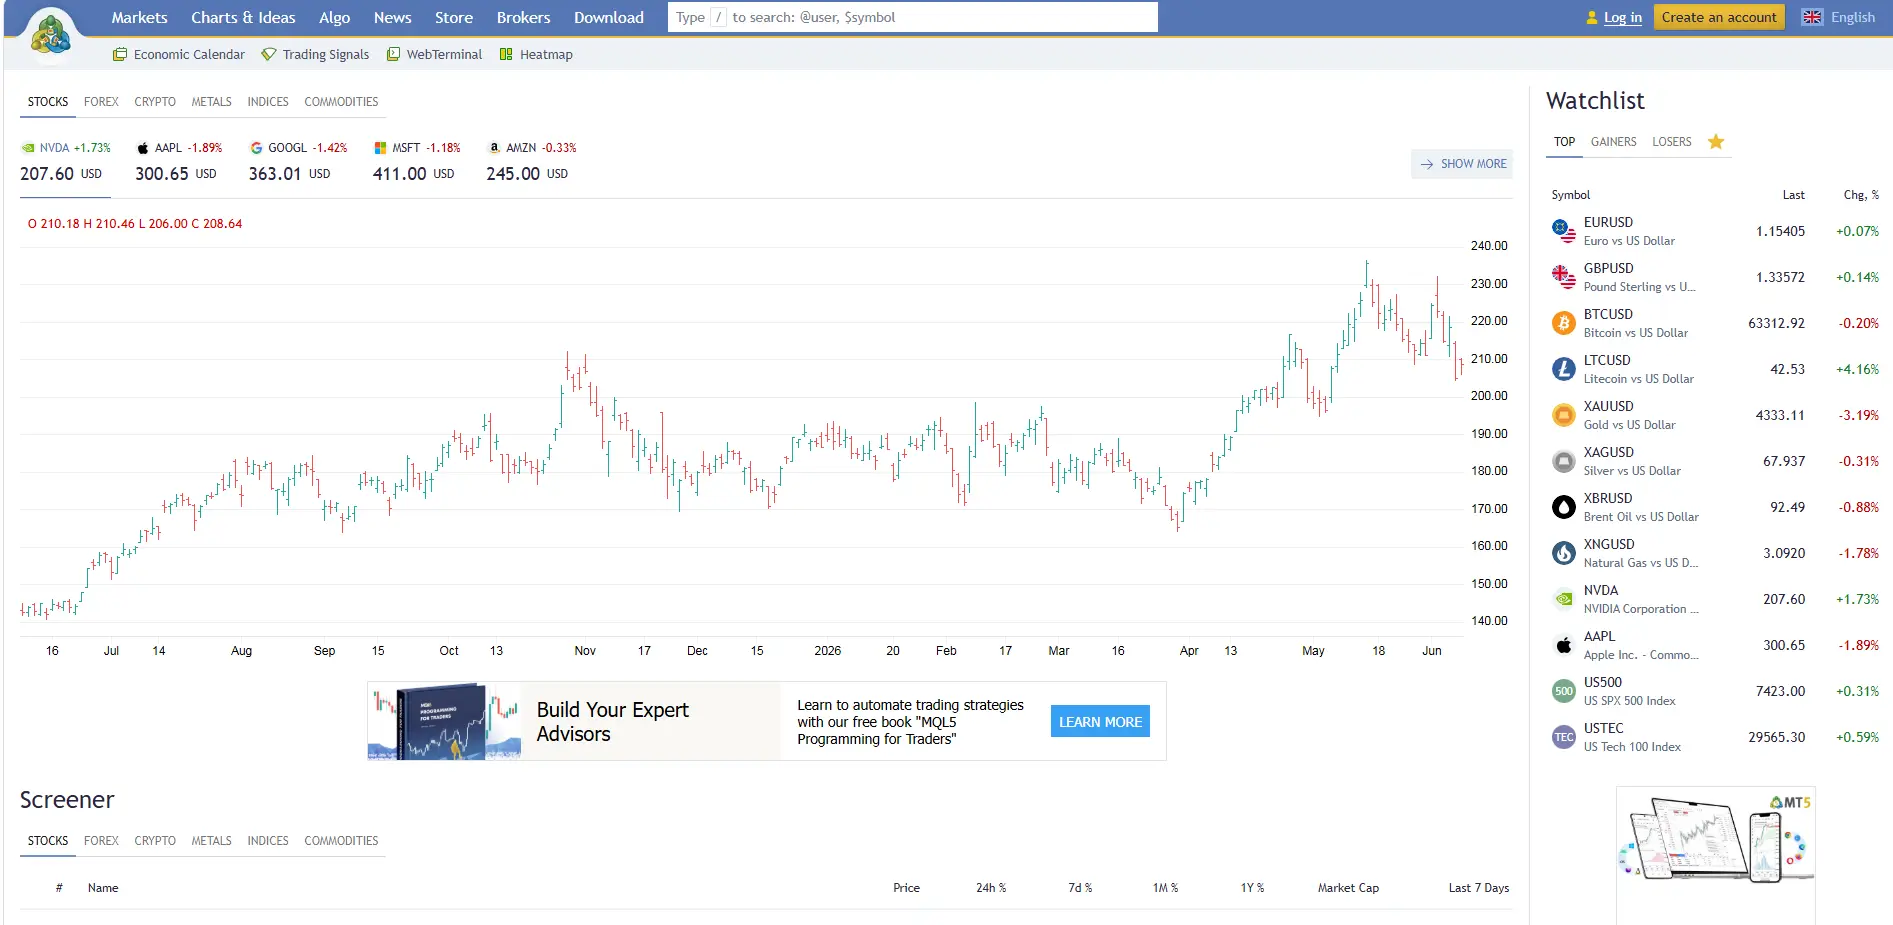
Task: Open Trading Signals link
Action: coord(315,55)
